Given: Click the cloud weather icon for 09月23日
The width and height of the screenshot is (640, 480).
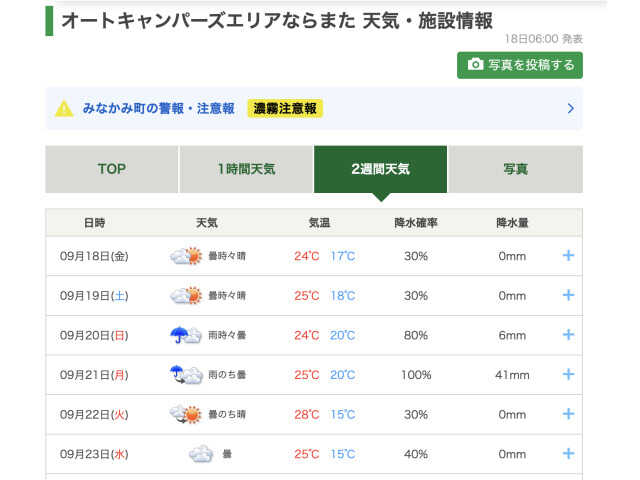Looking at the screenshot, I should pyautogui.click(x=201, y=454).
